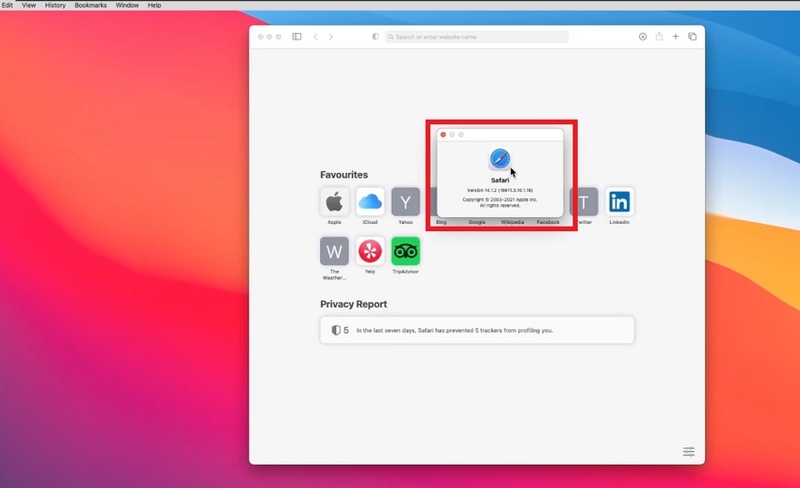Open the TripAdvisor favourite

point(406,251)
